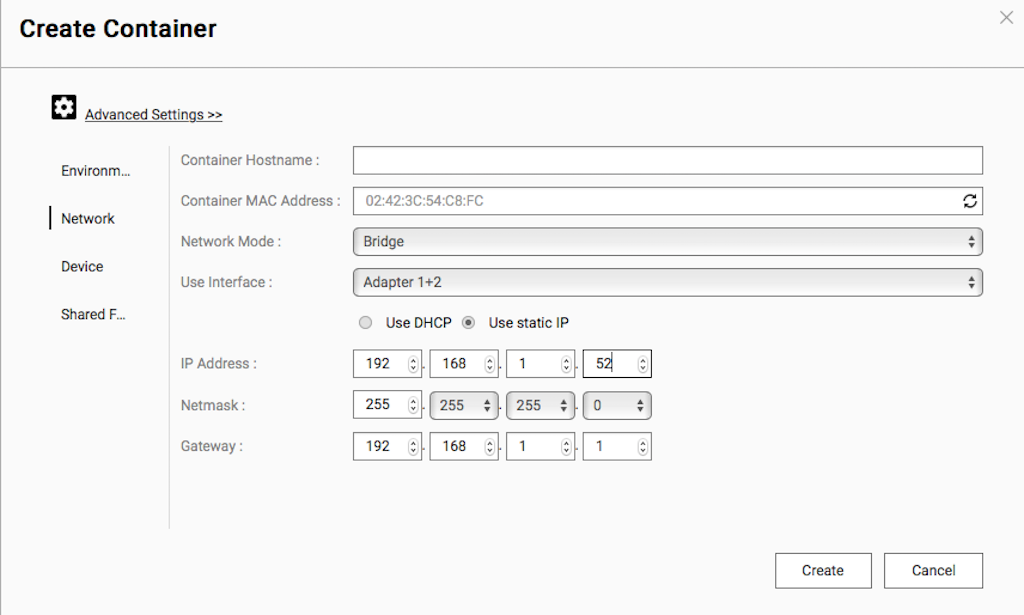Switch to the Environment tab
This screenshot has height=615, width=1024.
pos(95,171)
